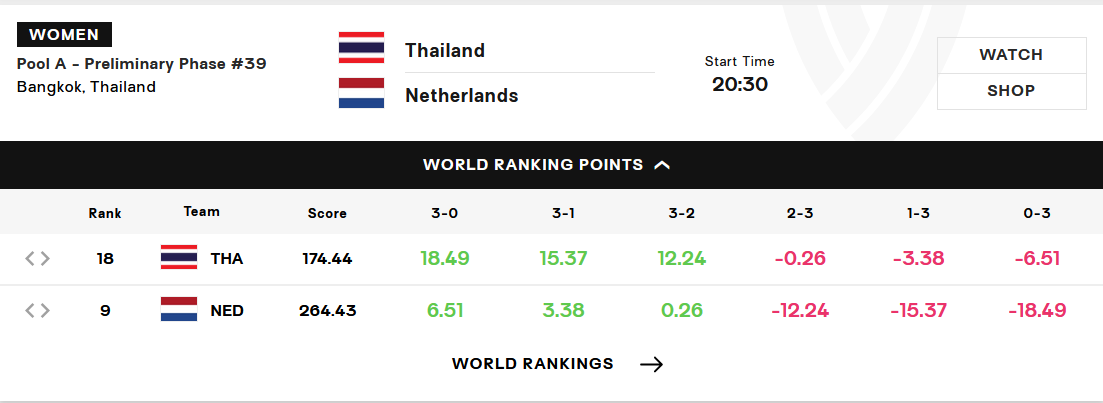
Task: Click the Start Time 20:30 display
Action: 739,74
